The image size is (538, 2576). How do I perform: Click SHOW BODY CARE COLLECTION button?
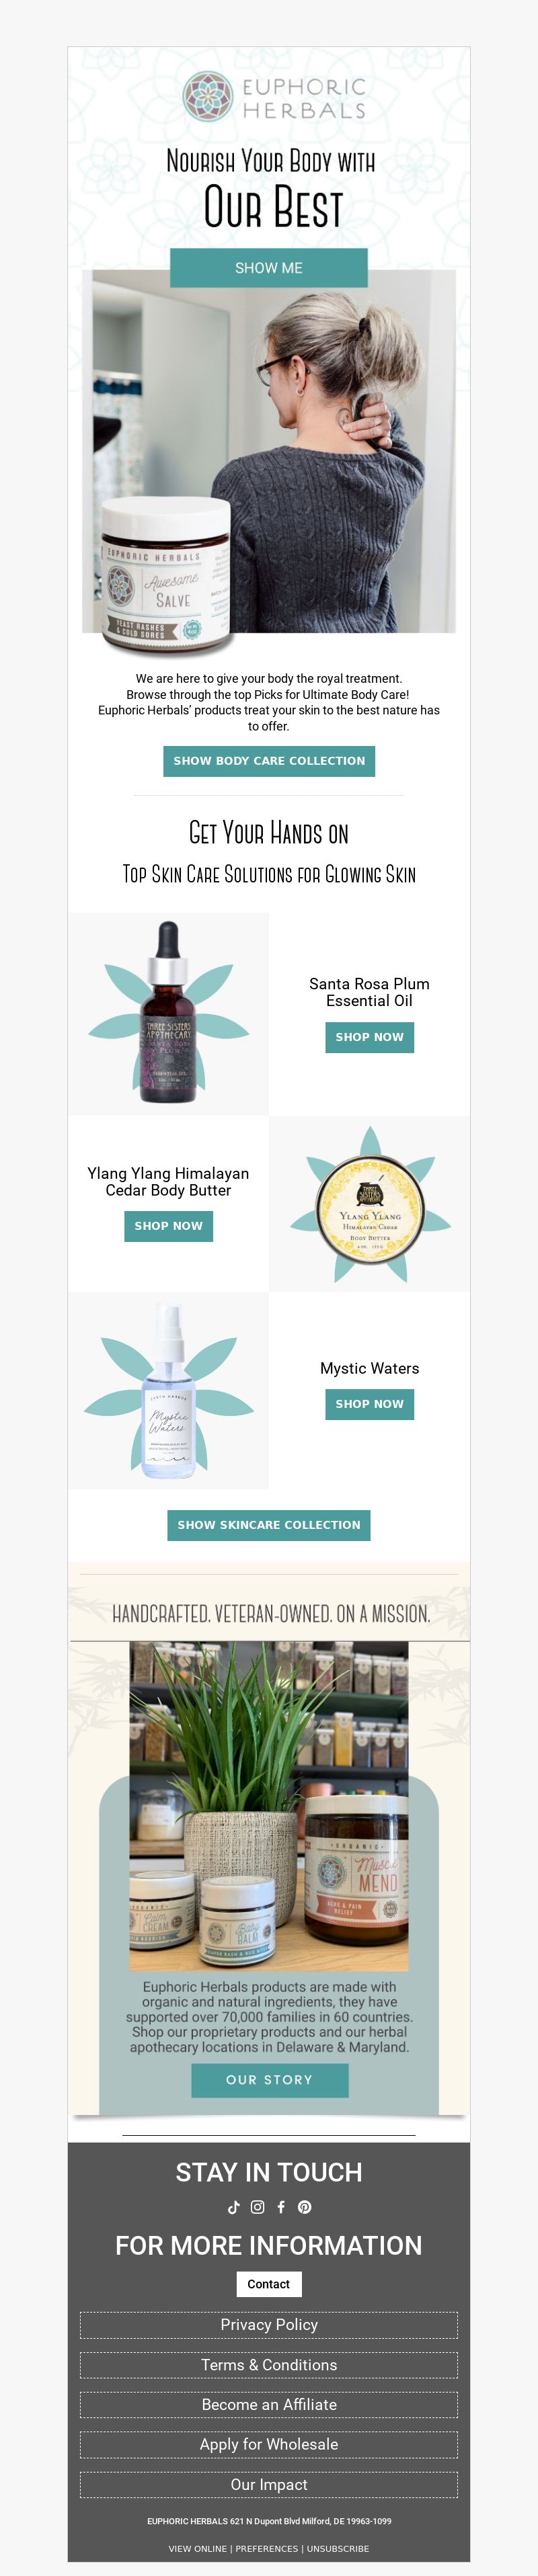click(x=269, y=761)
